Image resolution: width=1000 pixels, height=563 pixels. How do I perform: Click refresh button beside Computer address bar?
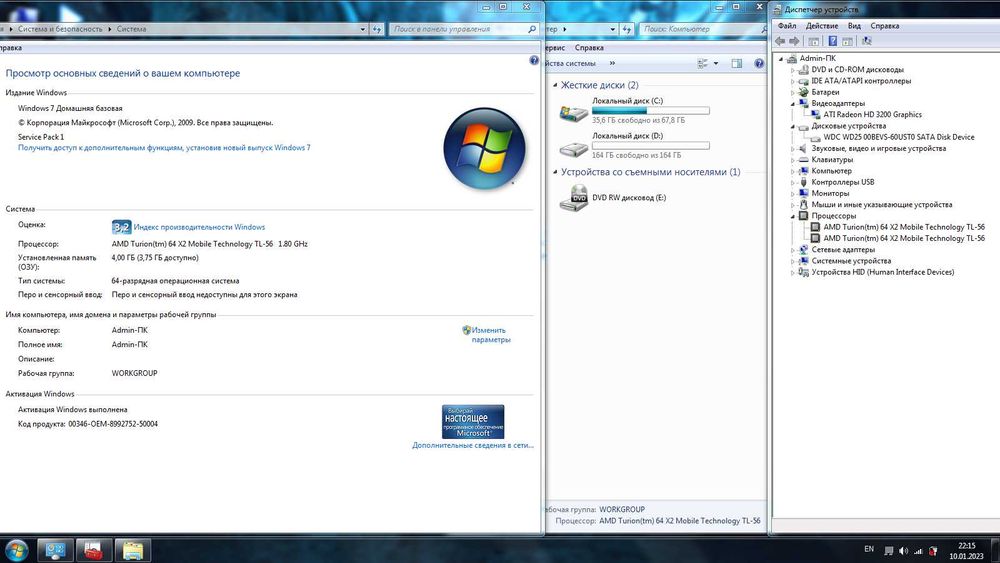pos(627,29)
